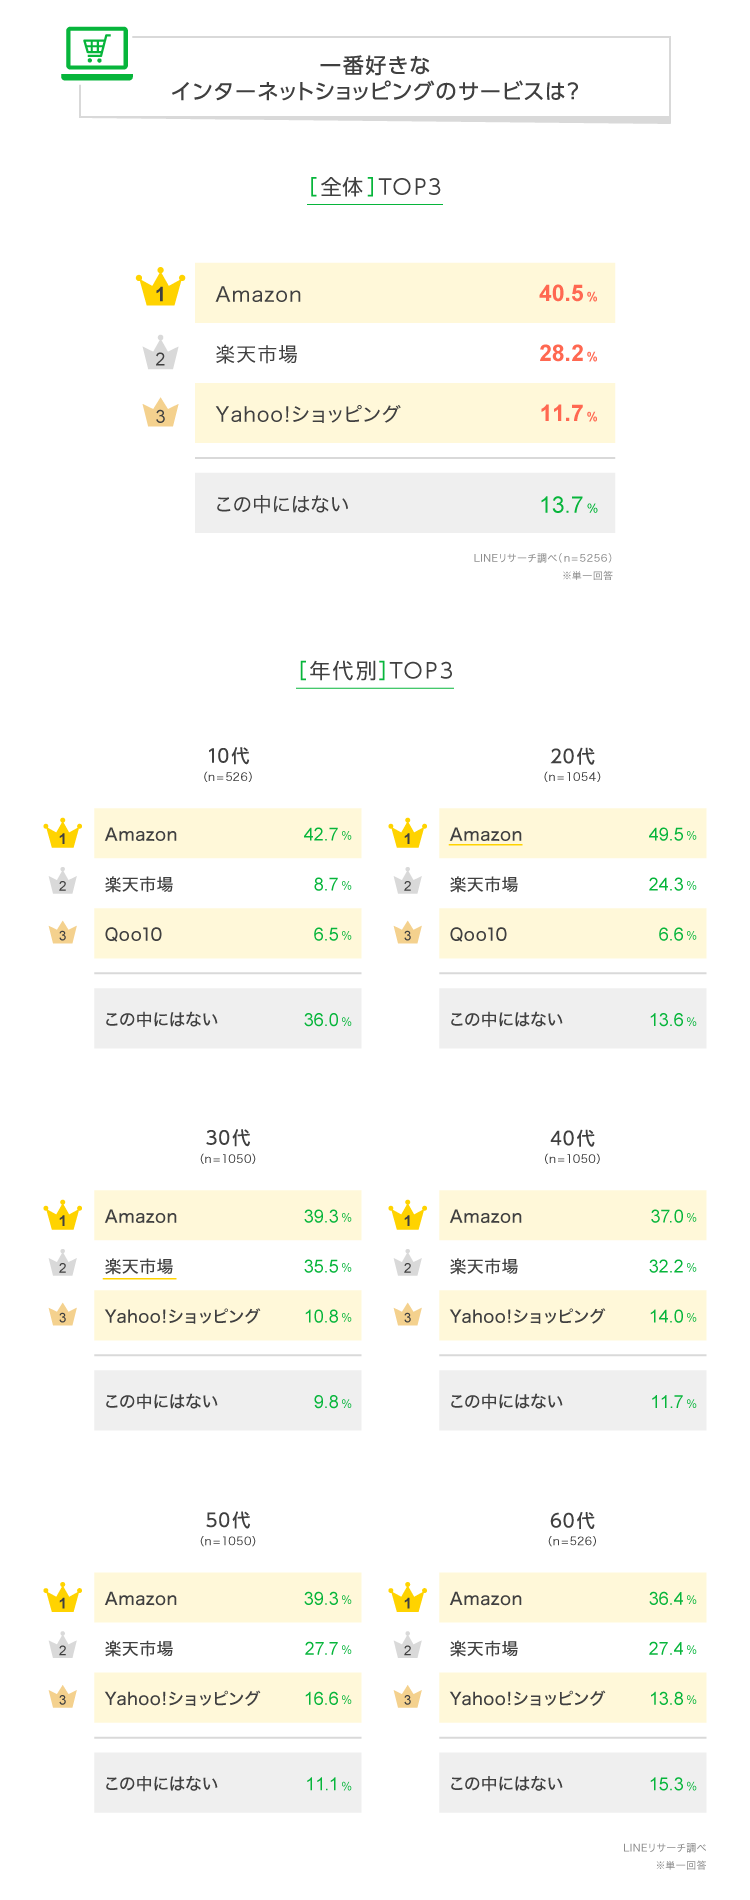This screenshot has width=750, height=1900.
Task: Click the Qoo10 row in the 10代 ranking
Action: pos(228,934)
